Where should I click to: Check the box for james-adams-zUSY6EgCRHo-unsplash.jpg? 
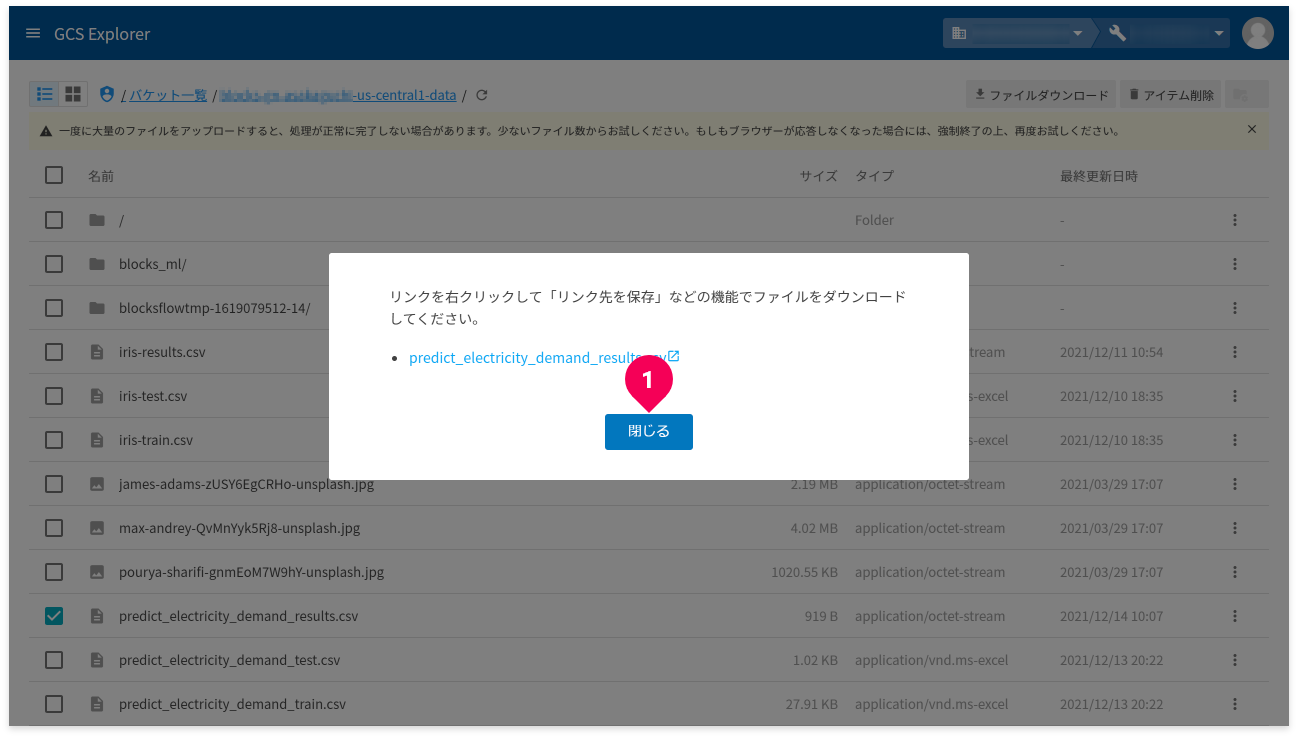click(x=54, y=484)
